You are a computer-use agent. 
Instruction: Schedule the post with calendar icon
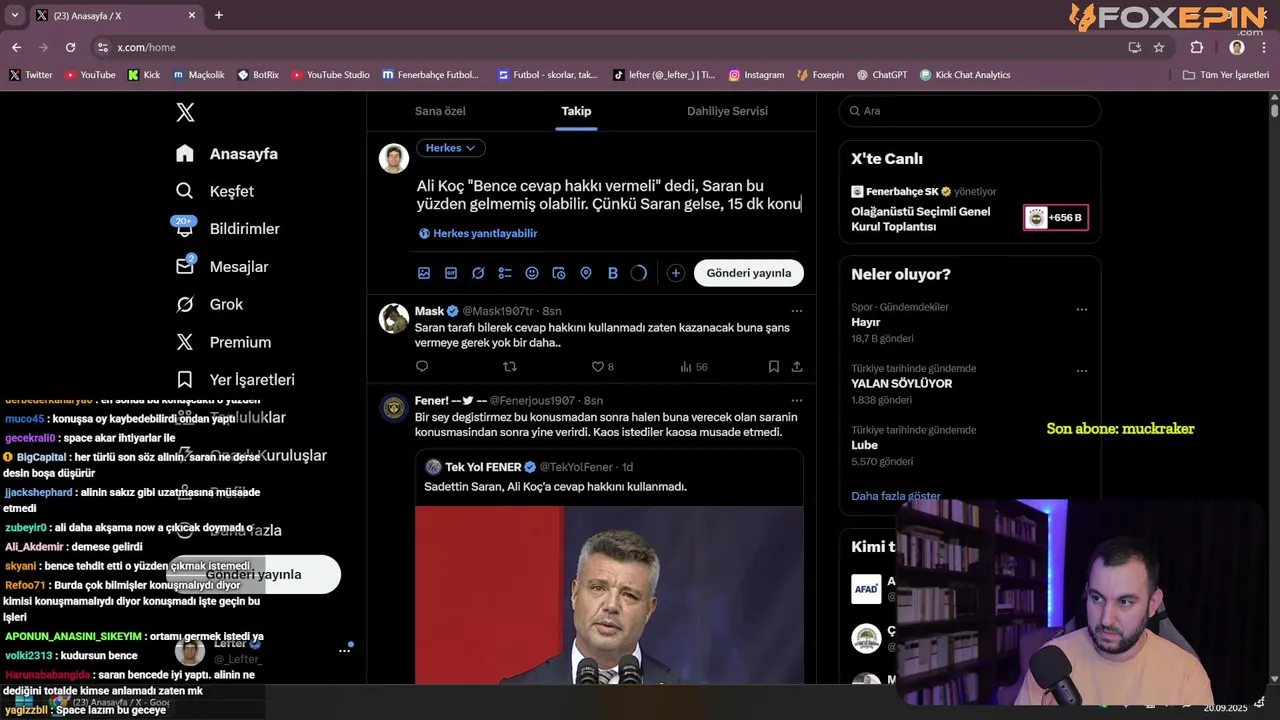point(559,273)
